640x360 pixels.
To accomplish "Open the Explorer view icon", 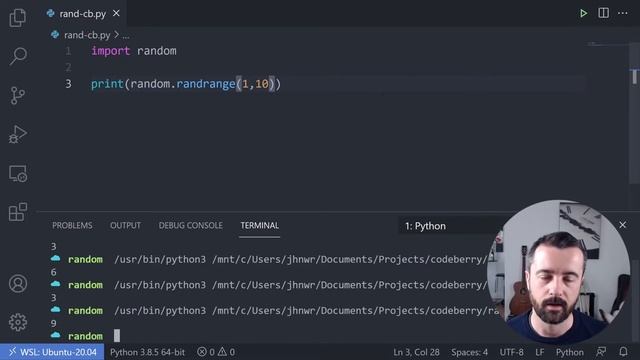I will click(x=18, y=18).
